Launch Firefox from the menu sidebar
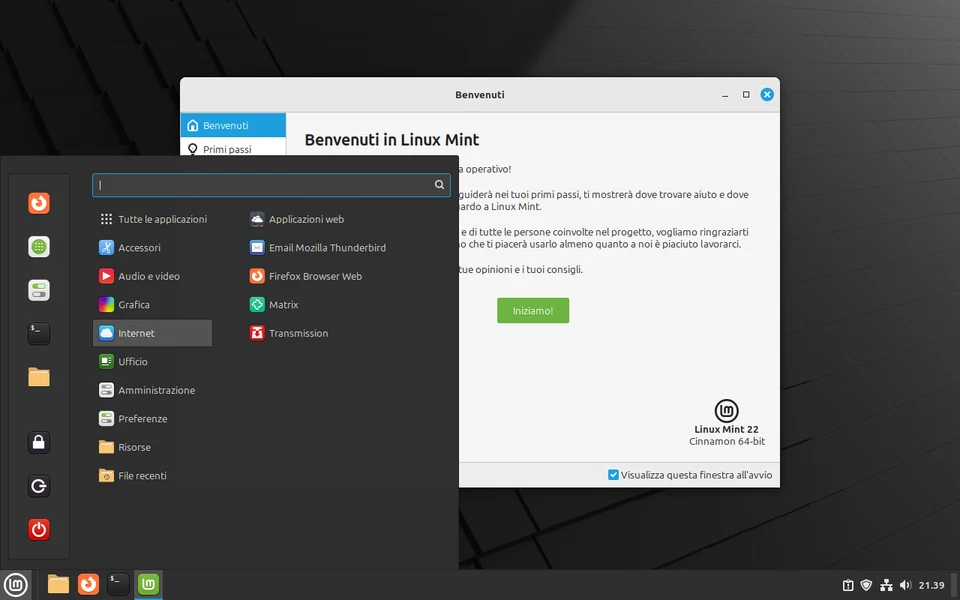This screenshot has height=600, width=960. tap(38, 203)
